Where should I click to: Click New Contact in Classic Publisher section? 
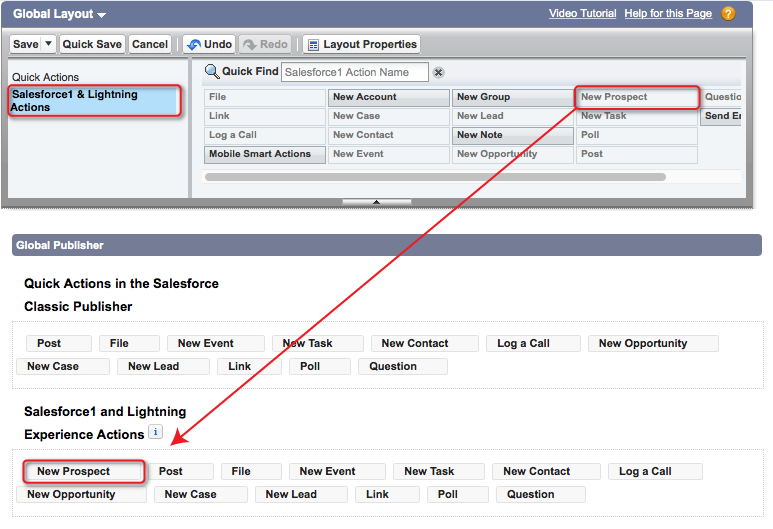pos(424,343)
